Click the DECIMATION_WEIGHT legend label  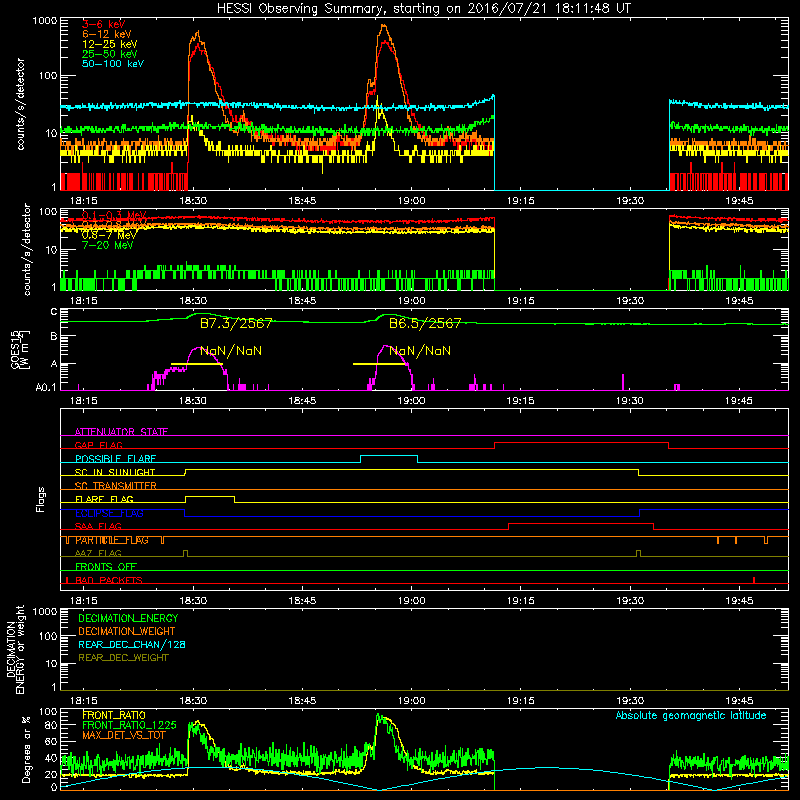[x=127, y=631]
